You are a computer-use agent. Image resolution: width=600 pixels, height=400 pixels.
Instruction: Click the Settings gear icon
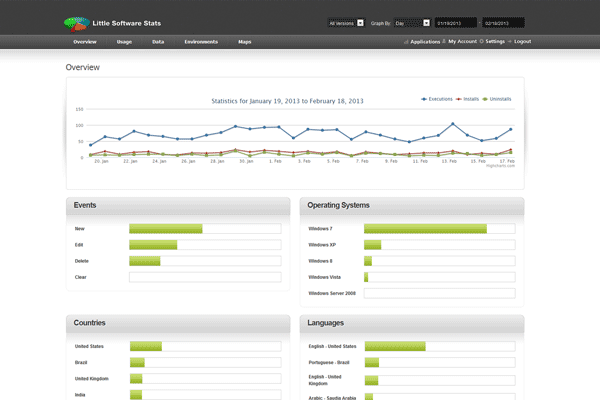pyautogui.click(x=481, y=42)
